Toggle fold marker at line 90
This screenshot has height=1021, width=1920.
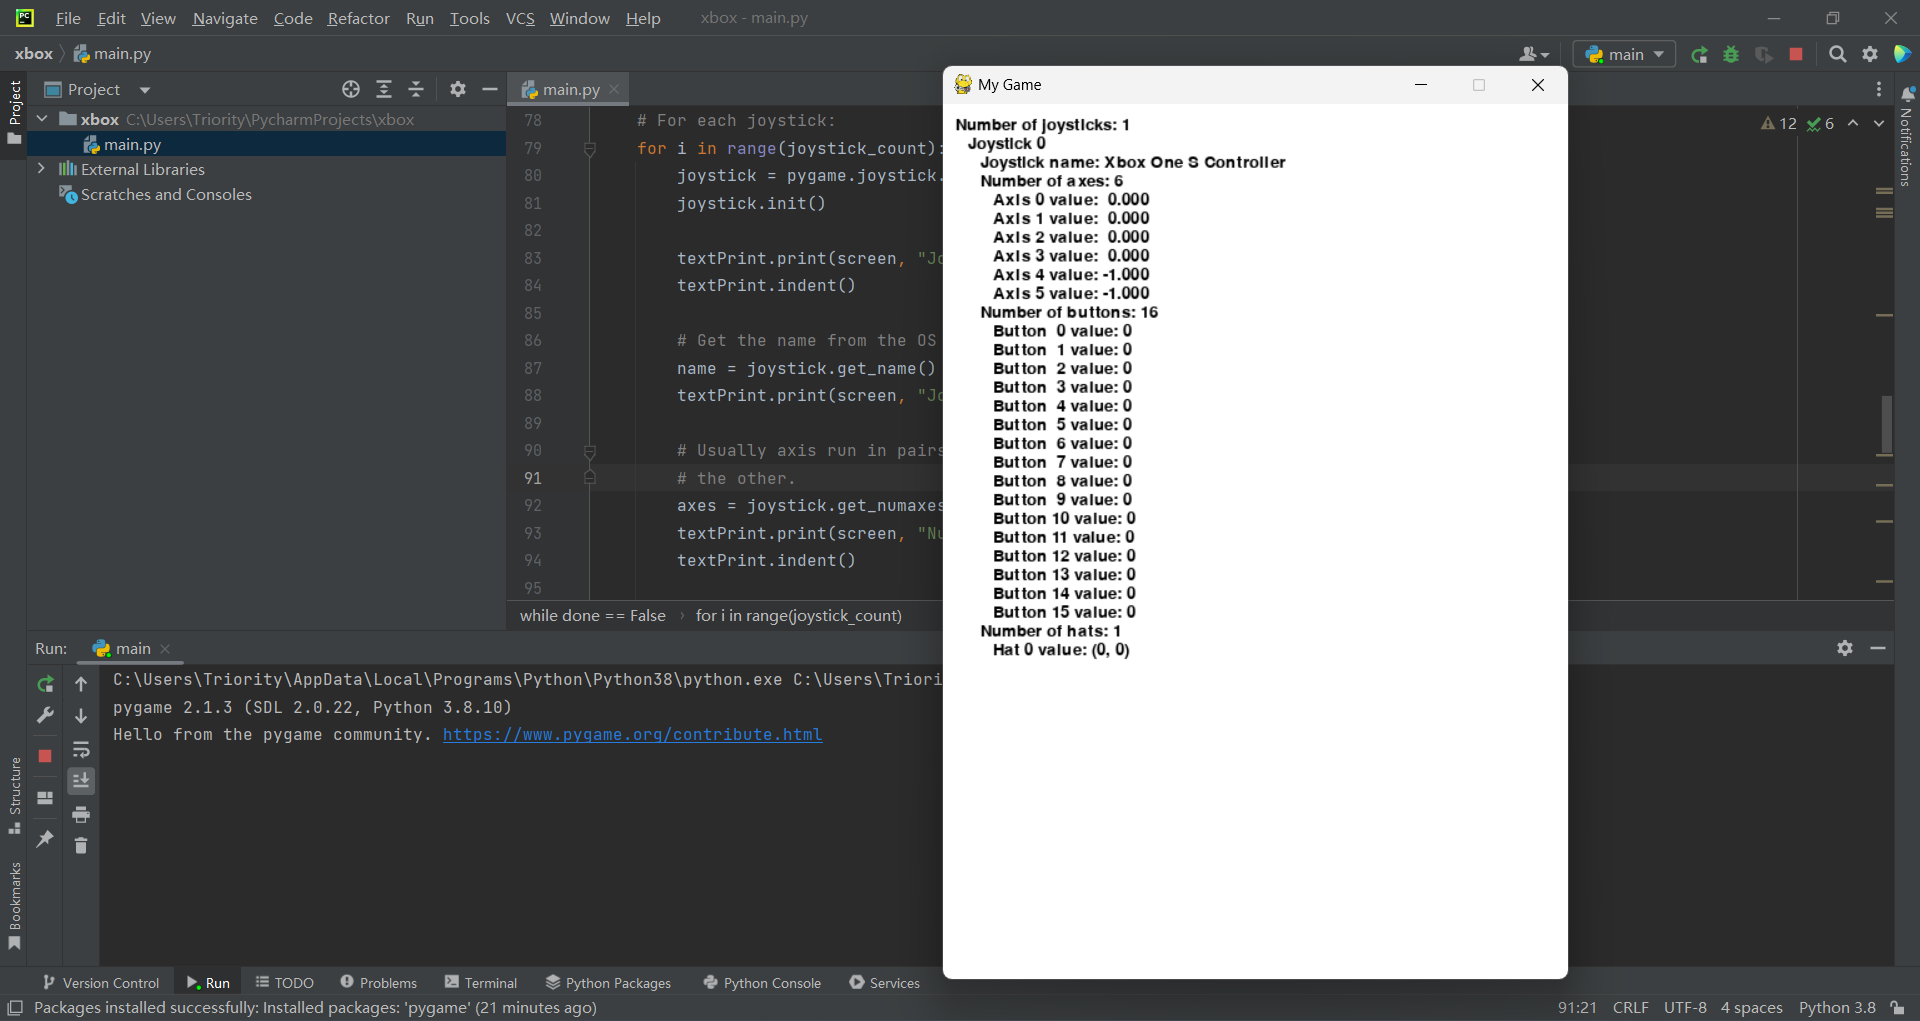click(590, 452)
